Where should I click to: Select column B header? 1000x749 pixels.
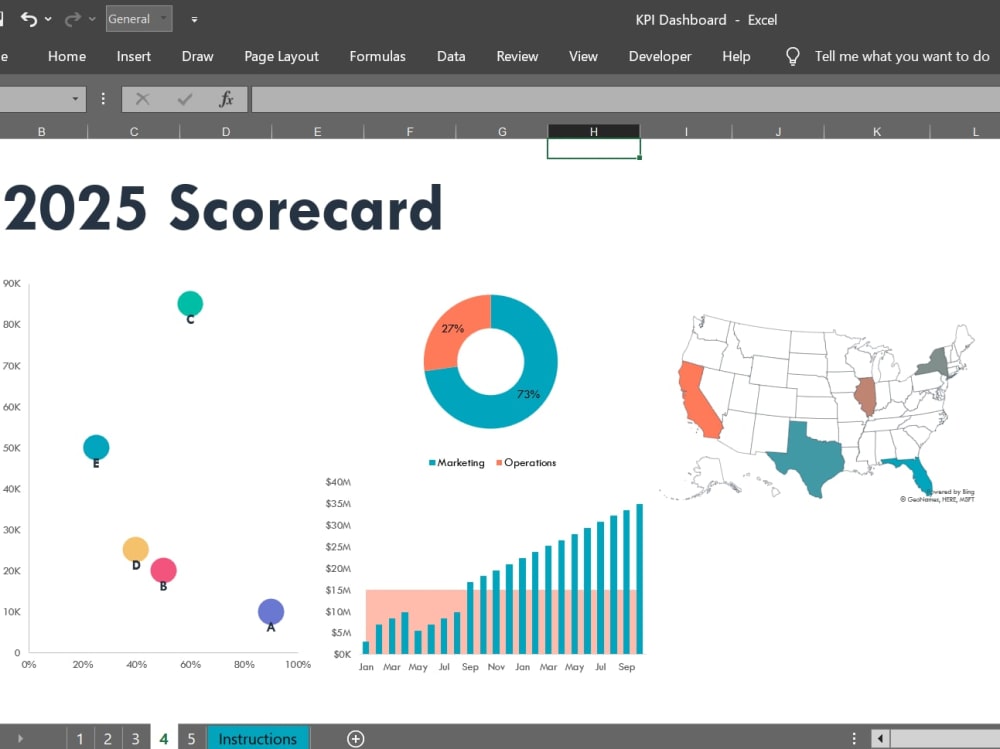coord(42,131)
